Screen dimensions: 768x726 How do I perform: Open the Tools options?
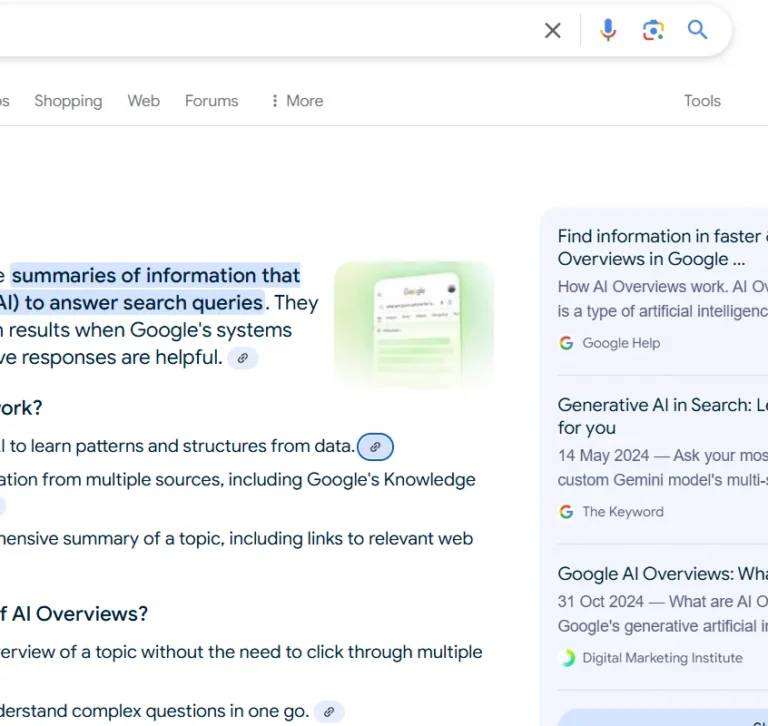pos(702,101)
